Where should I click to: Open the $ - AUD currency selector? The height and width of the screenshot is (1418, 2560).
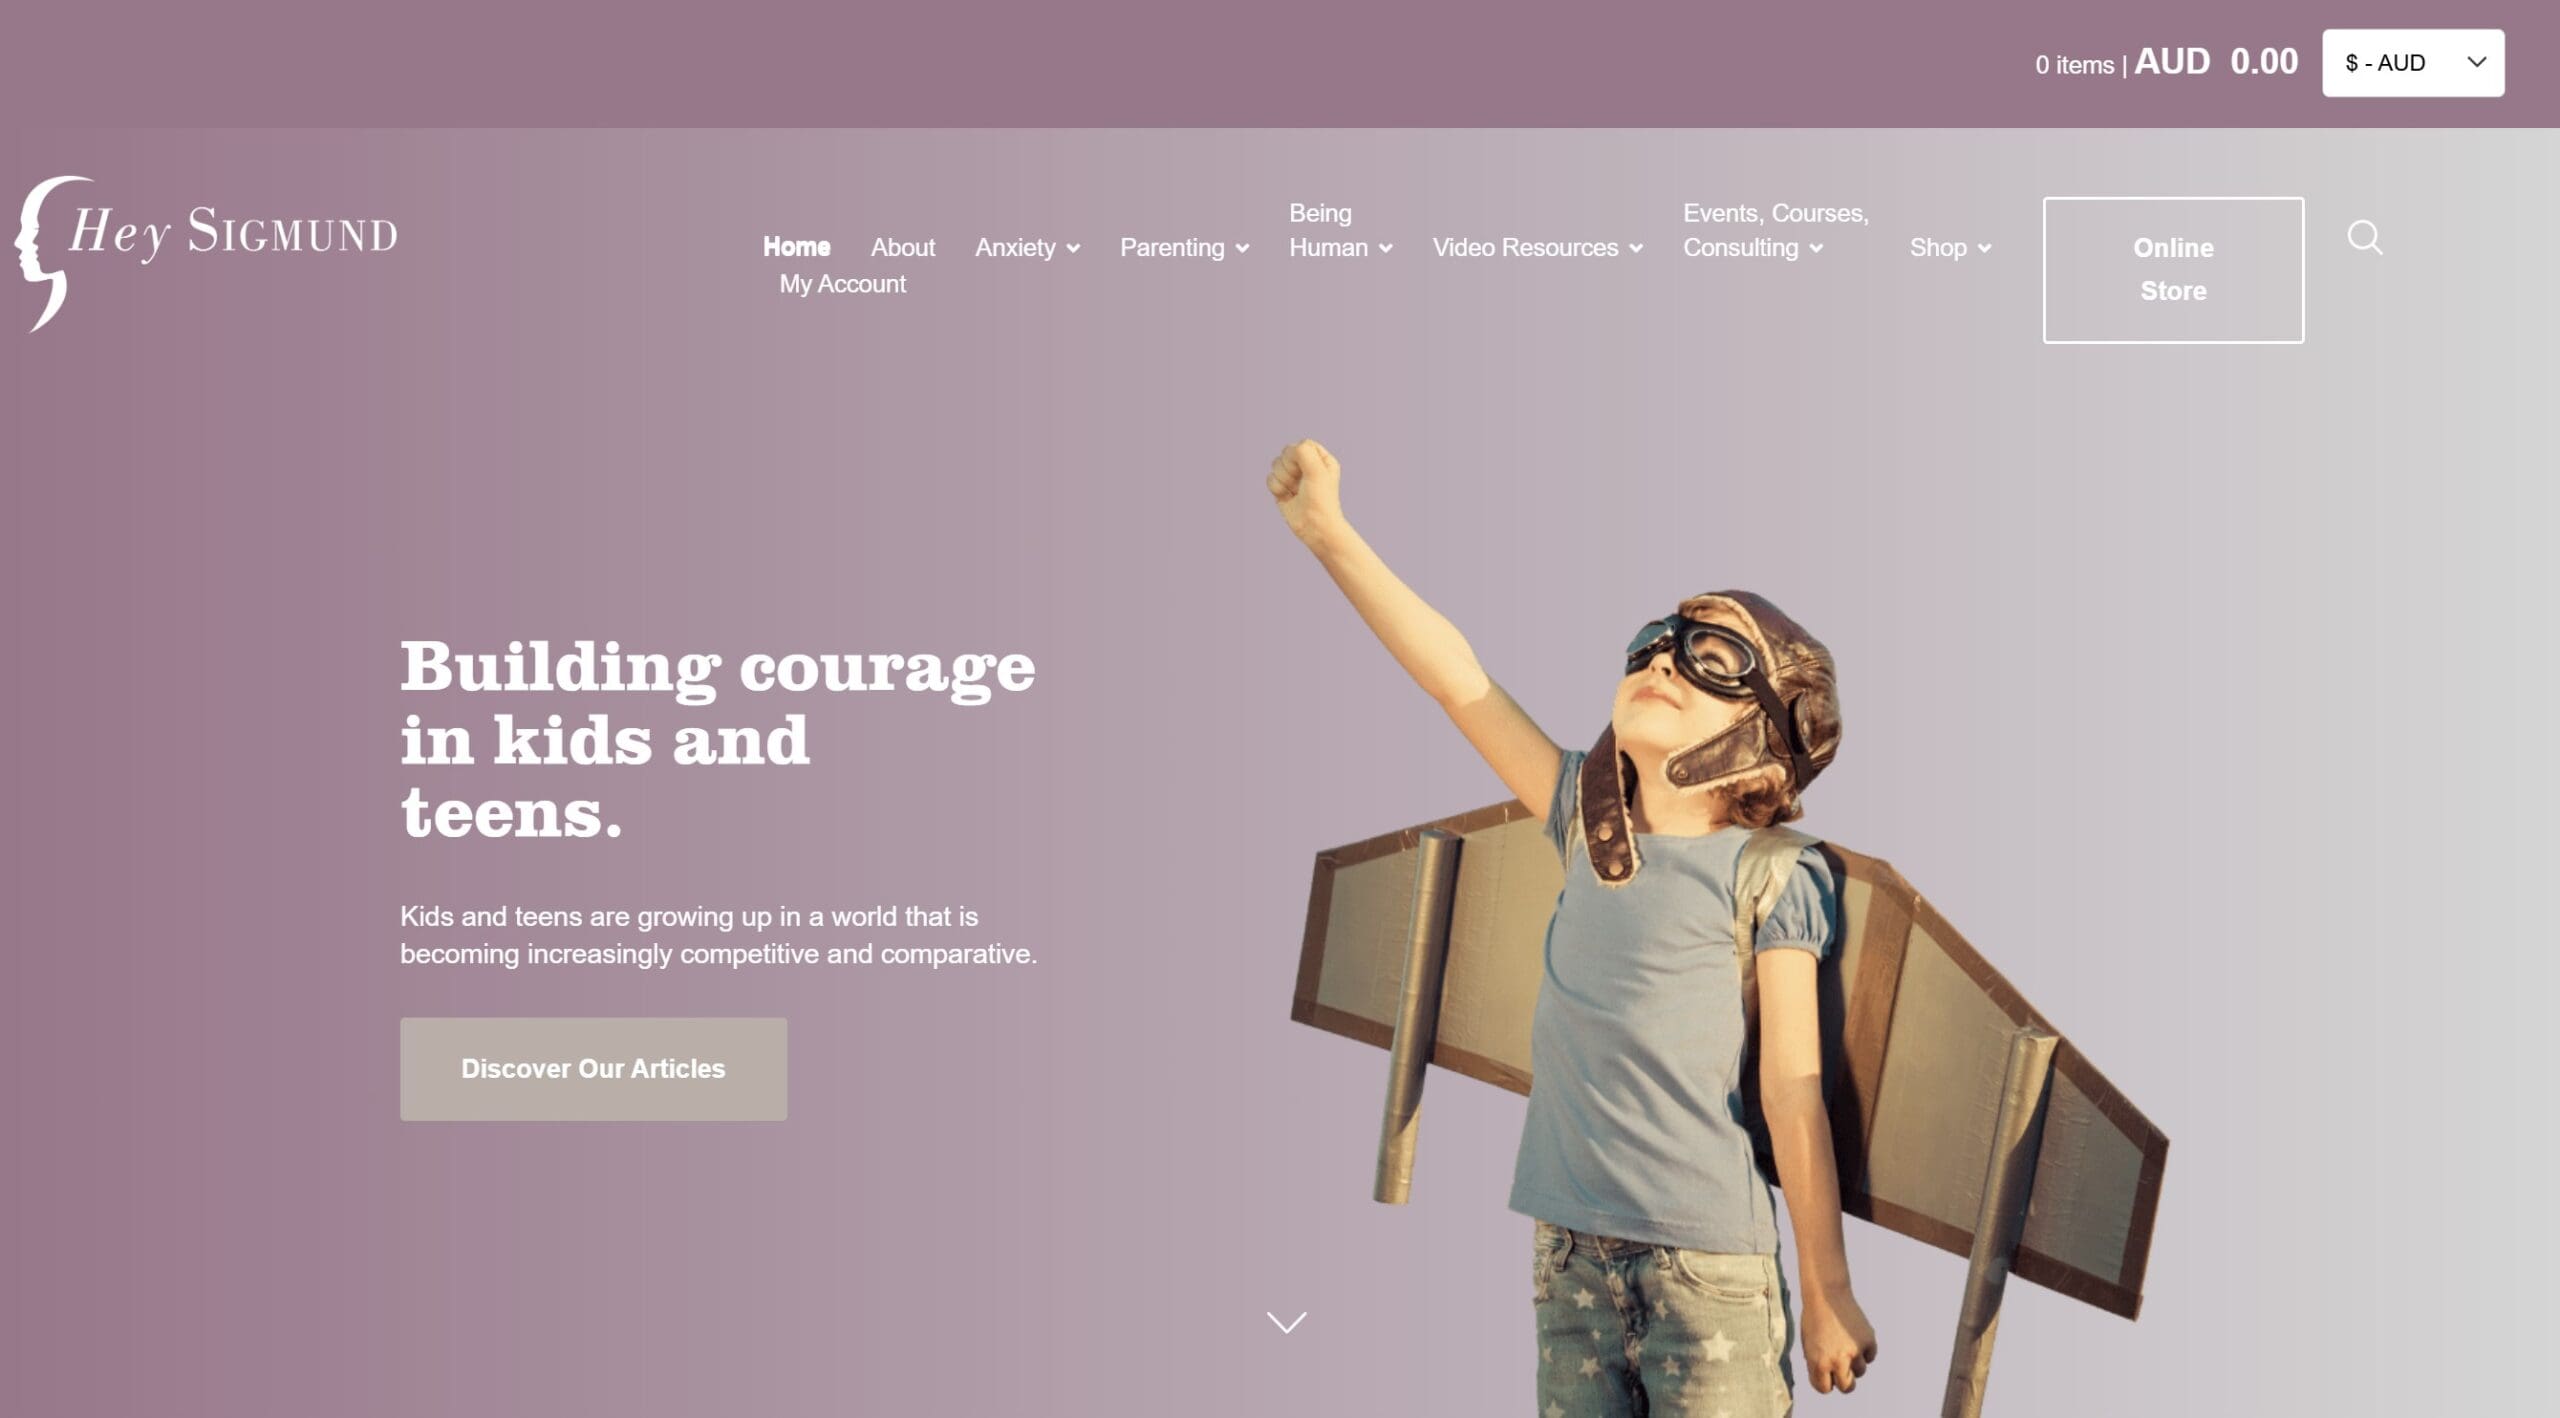[x=2413, y=63]
